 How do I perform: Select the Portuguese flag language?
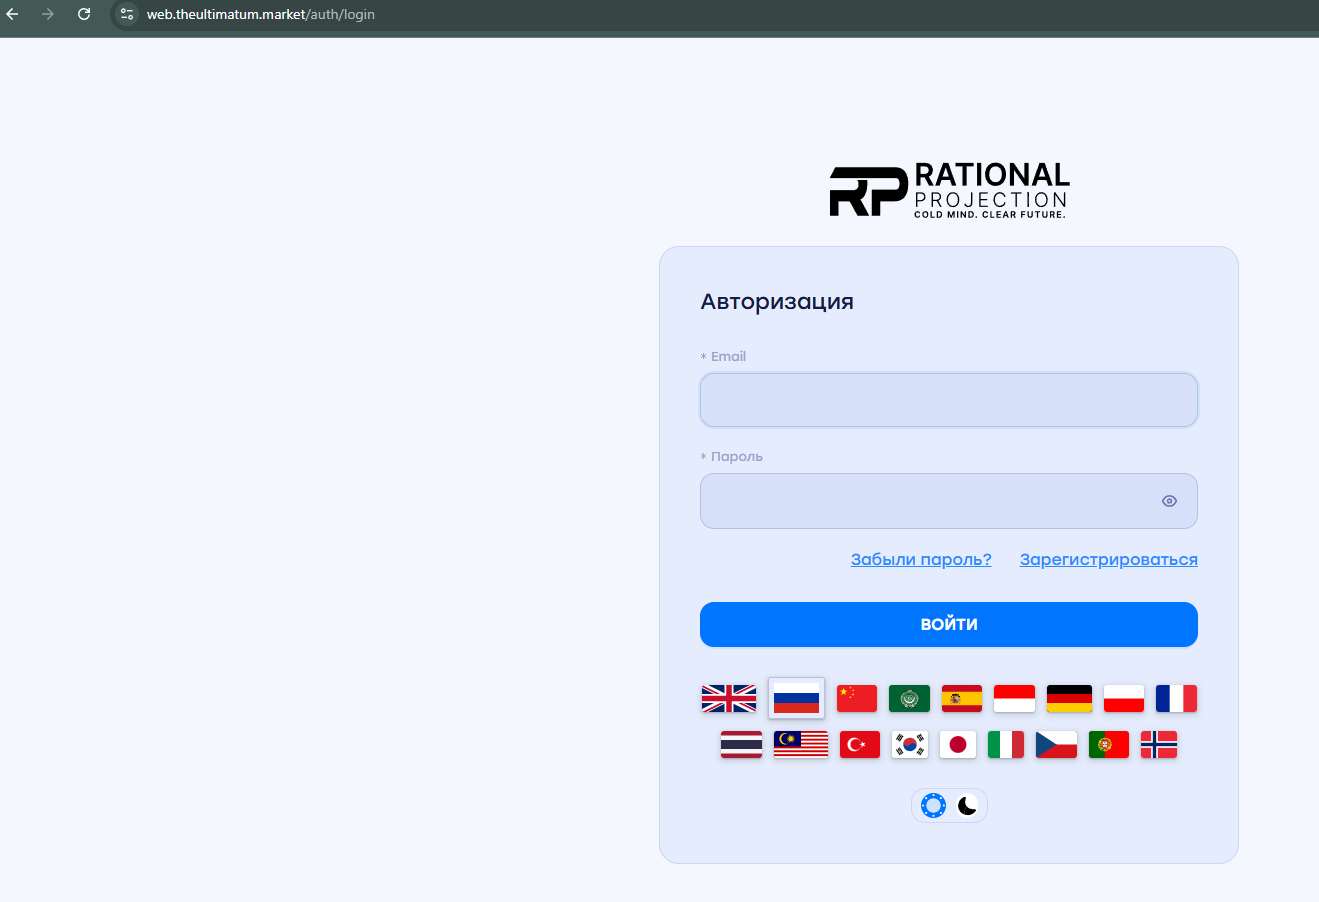tap(1109, 744)
